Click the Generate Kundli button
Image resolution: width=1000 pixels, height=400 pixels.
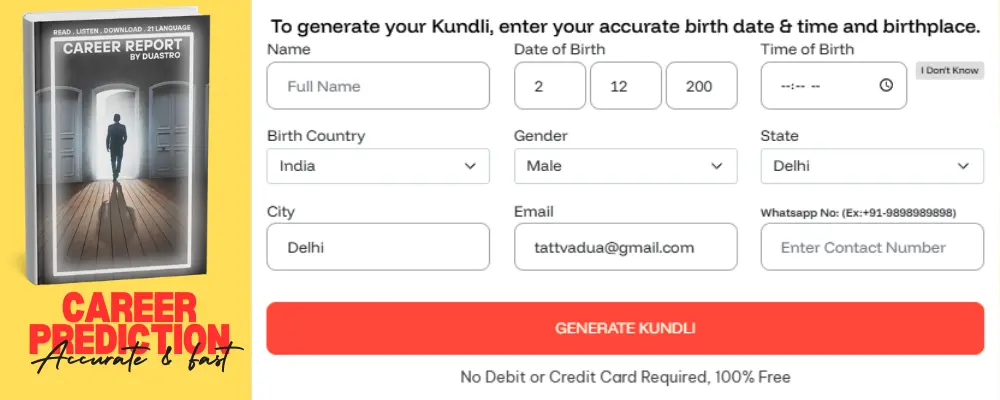pos(625,328)
